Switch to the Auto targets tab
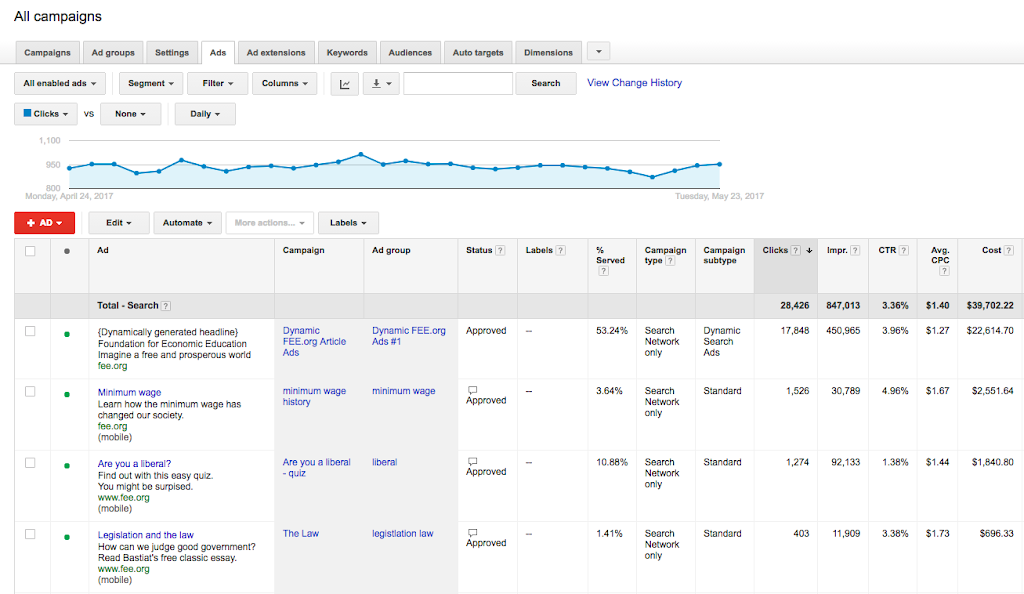This screenshot has height=594, width=1024. click(x=478, y=52)
